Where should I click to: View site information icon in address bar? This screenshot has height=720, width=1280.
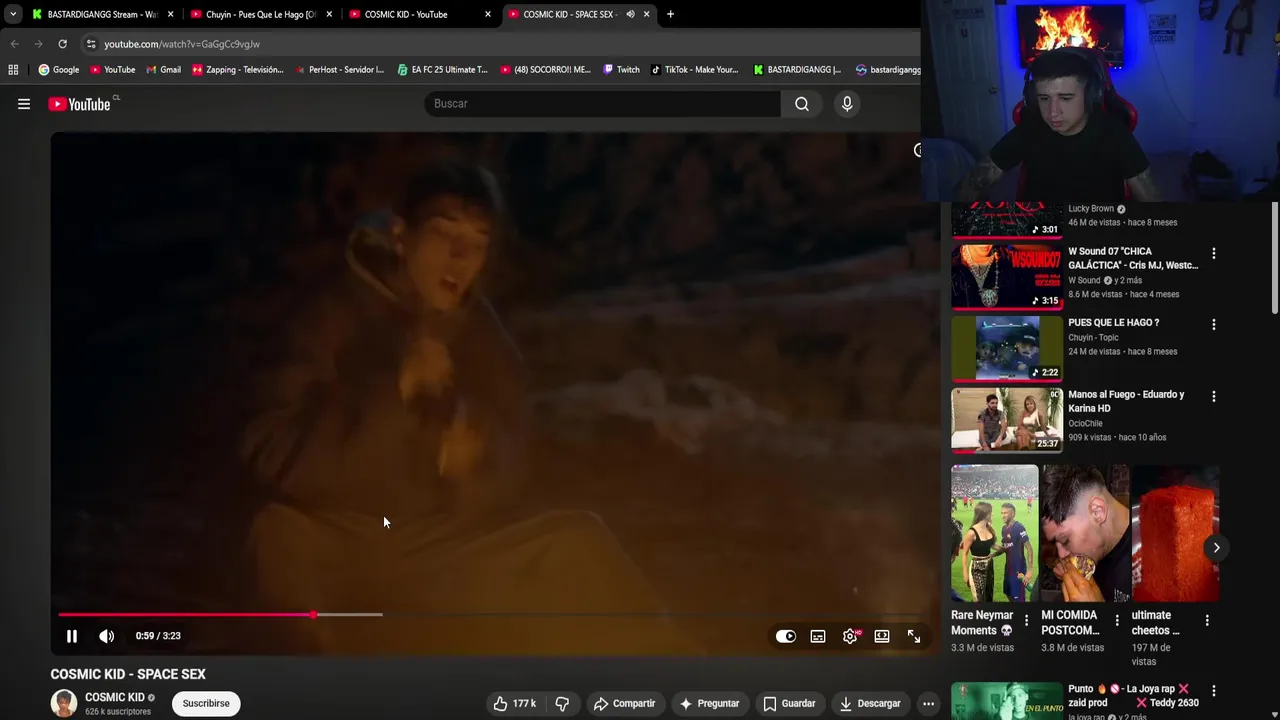tap(91, 44)
